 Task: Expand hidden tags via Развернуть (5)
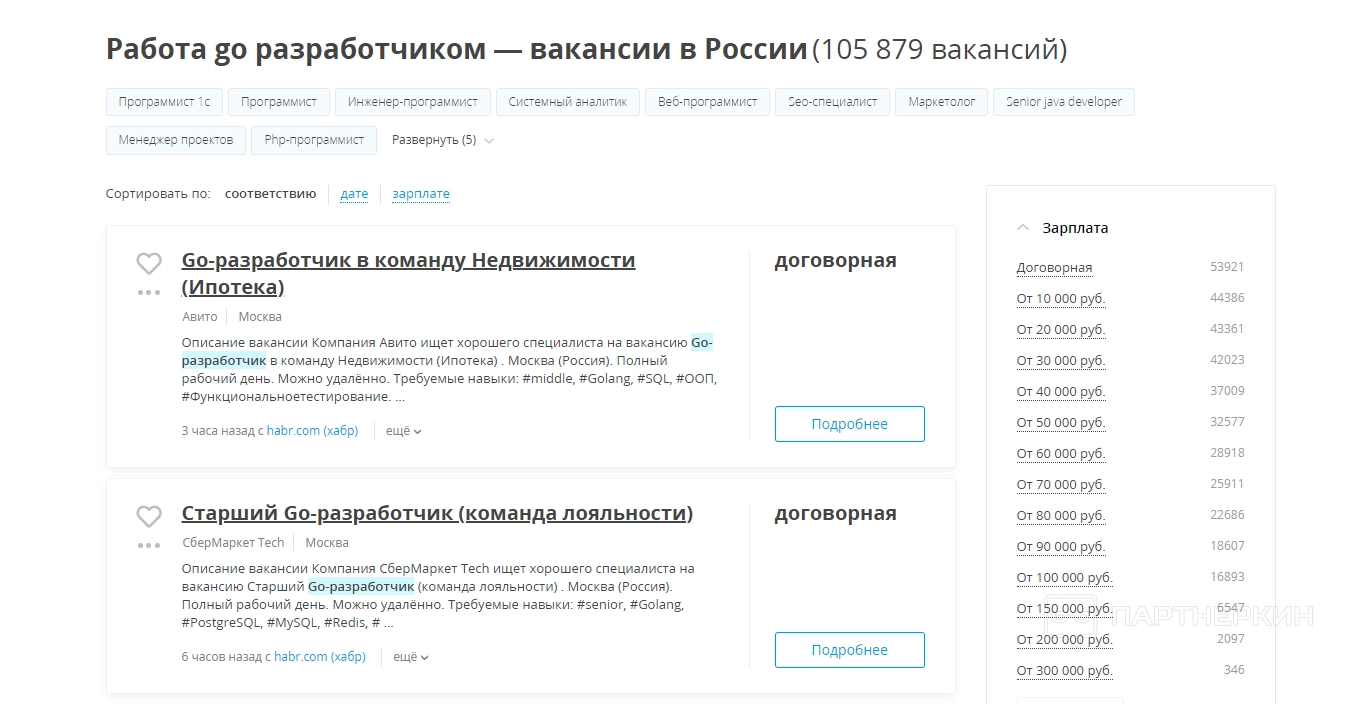[x=442, y=140]
